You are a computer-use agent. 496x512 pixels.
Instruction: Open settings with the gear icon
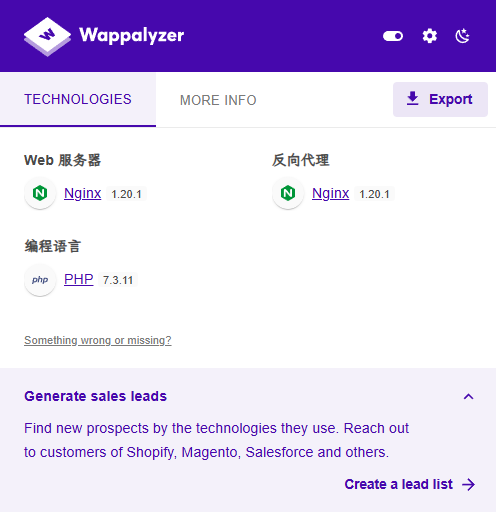tap(430, 36)
